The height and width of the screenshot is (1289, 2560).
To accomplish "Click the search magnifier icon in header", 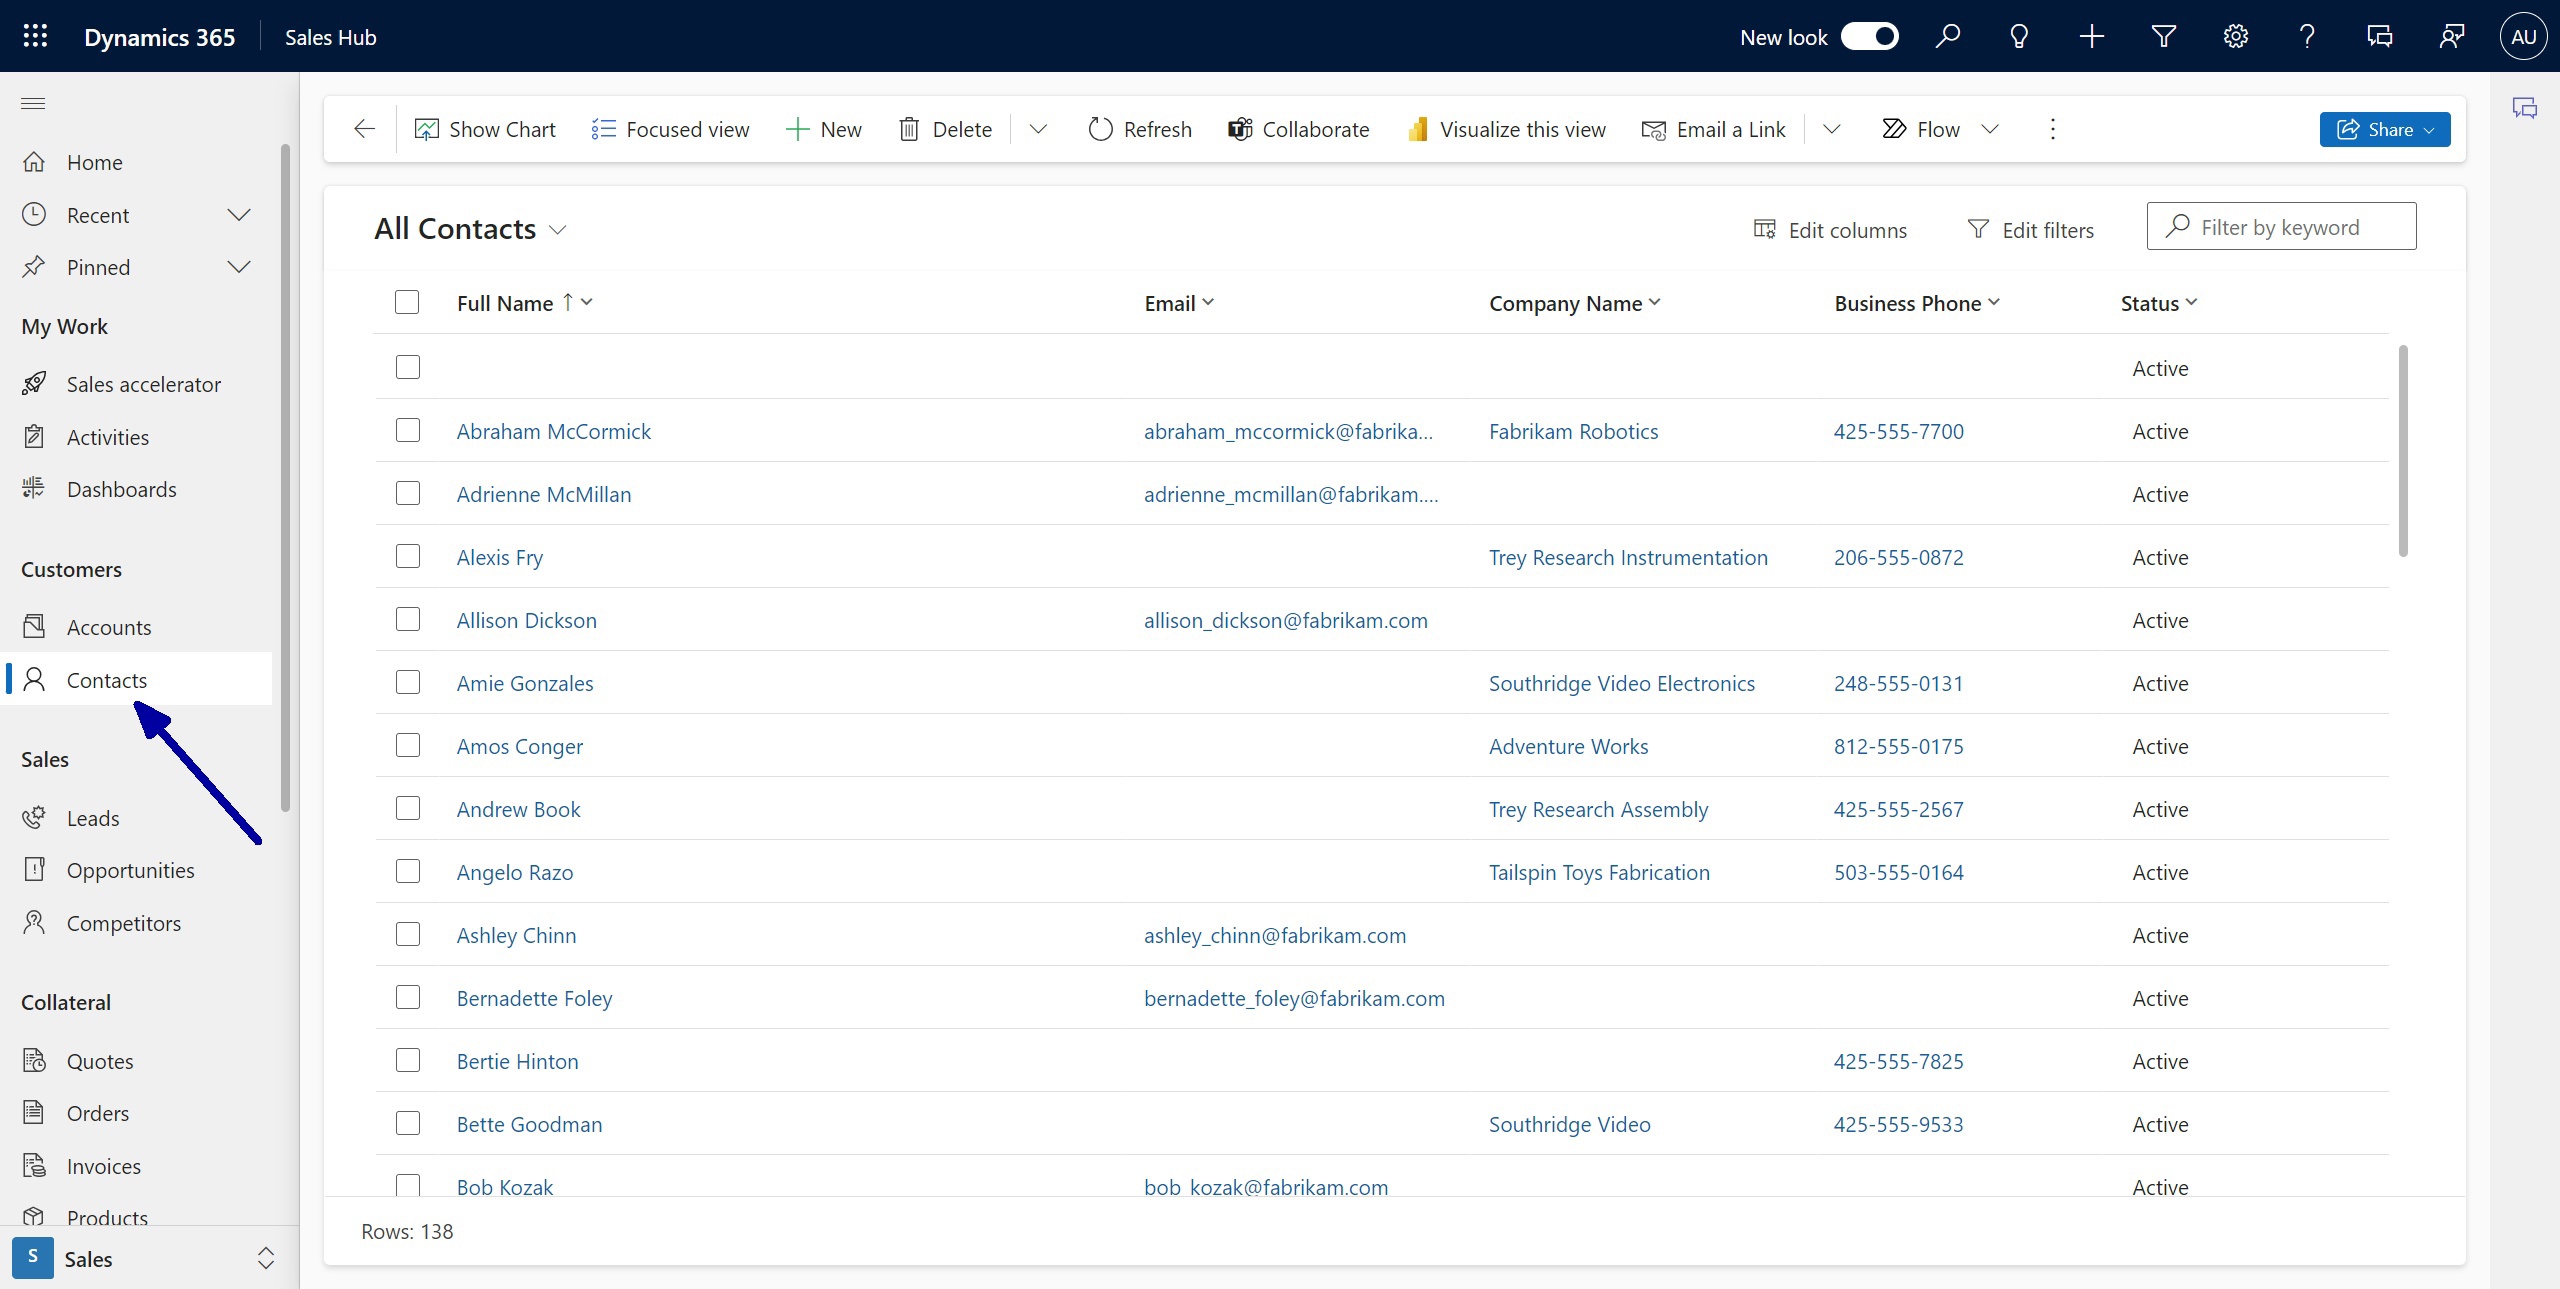I will pos(1947,37).
